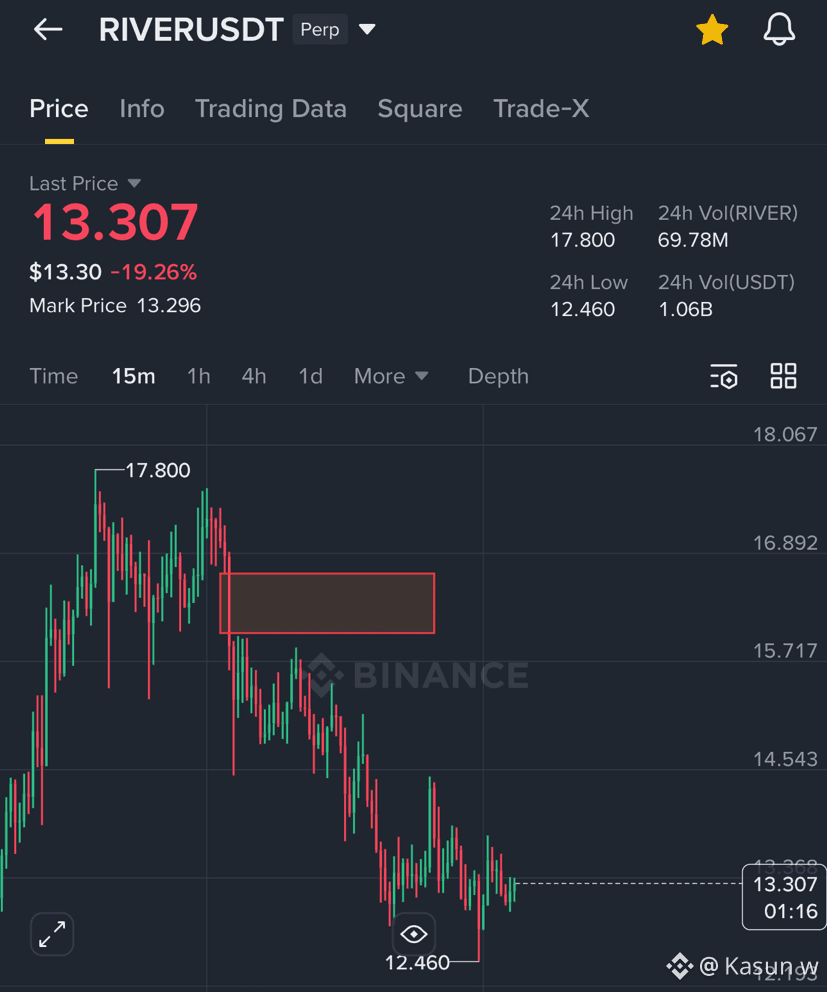This screenshot has height=992, width=827.
Task: Switch to the Info tab
Action: (x=142, y=109)
